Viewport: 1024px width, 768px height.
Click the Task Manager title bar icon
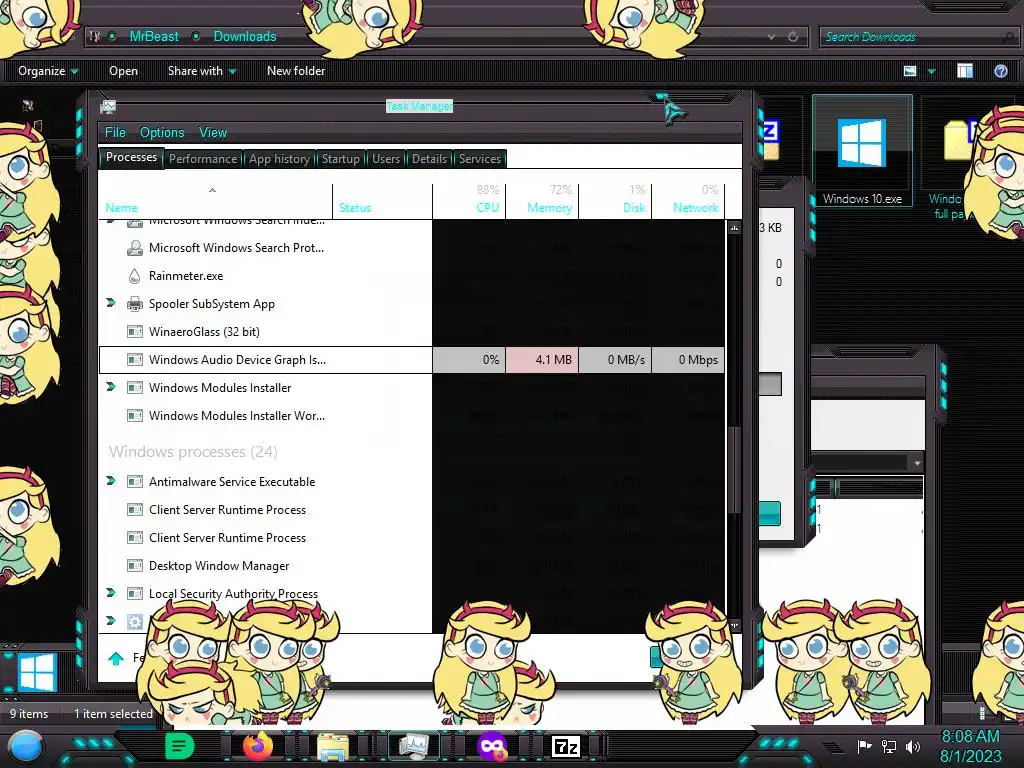108,107
